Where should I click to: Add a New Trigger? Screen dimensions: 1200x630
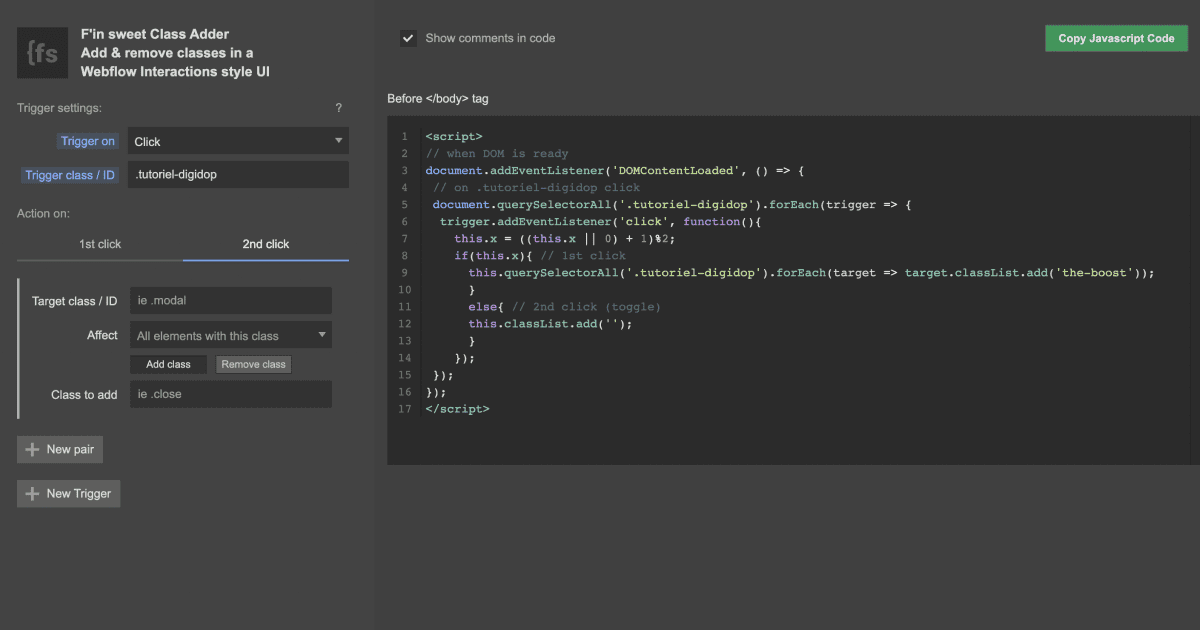pos(69,494)
